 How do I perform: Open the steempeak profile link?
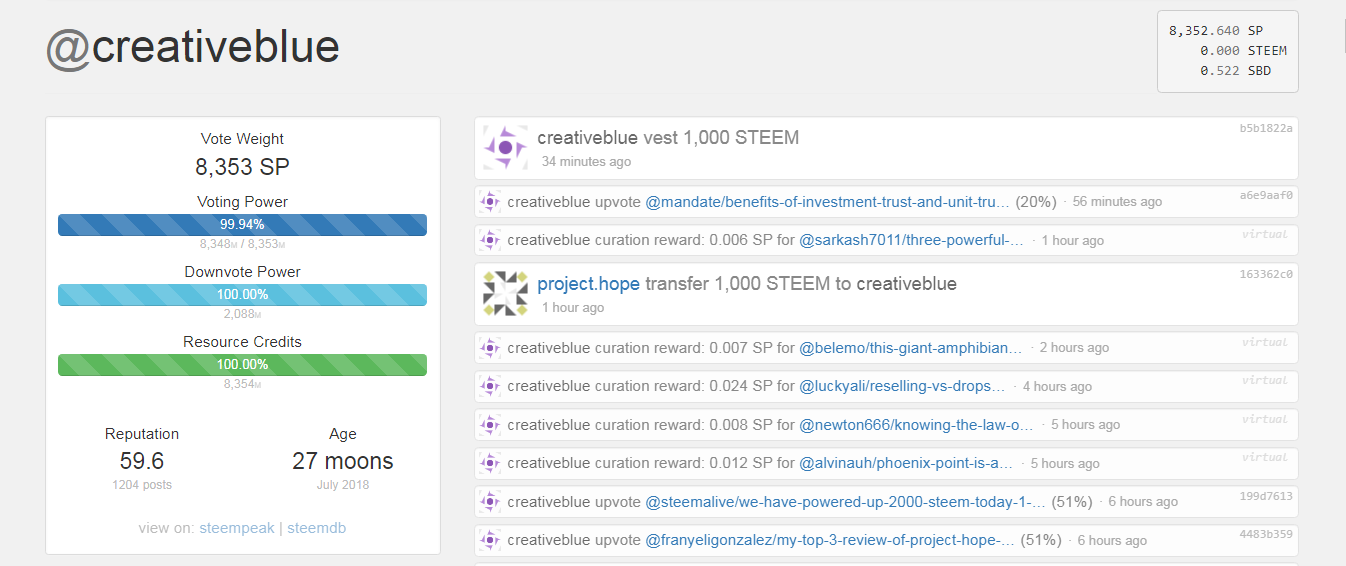coord(237,528)
